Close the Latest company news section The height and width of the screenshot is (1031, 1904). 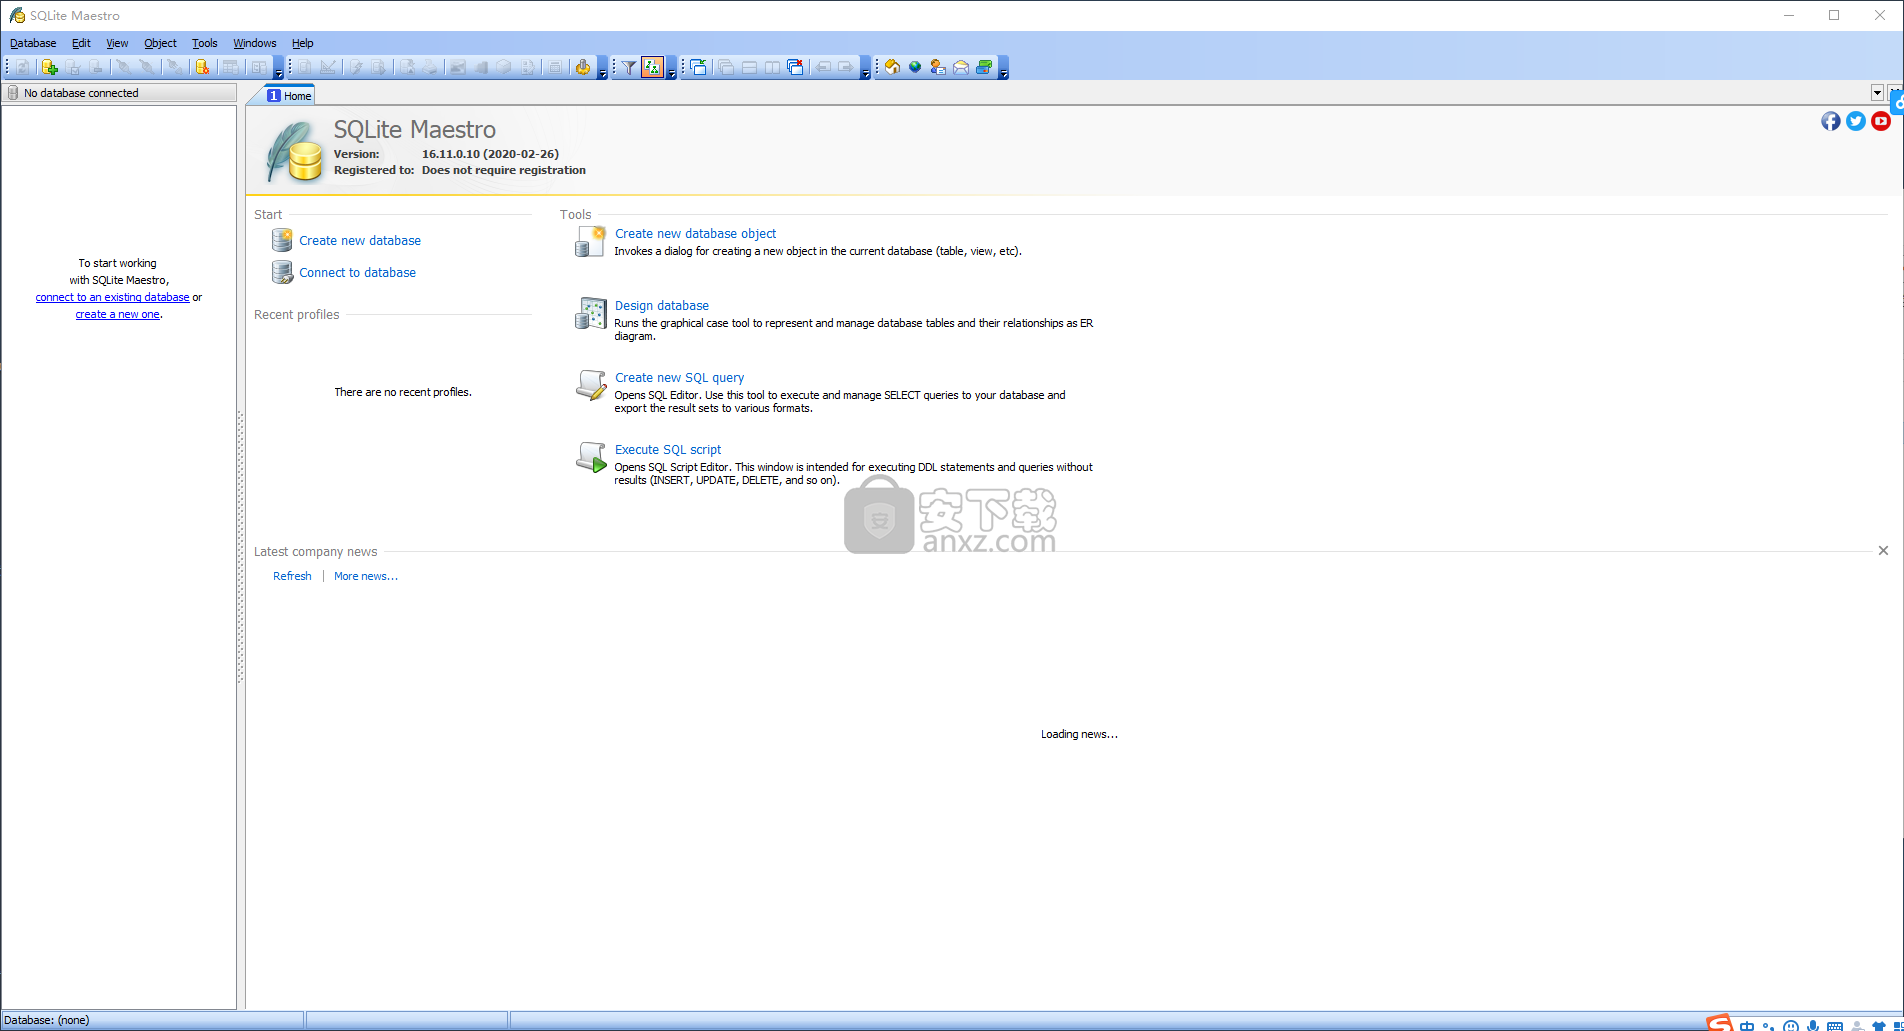click(1883, 551)
